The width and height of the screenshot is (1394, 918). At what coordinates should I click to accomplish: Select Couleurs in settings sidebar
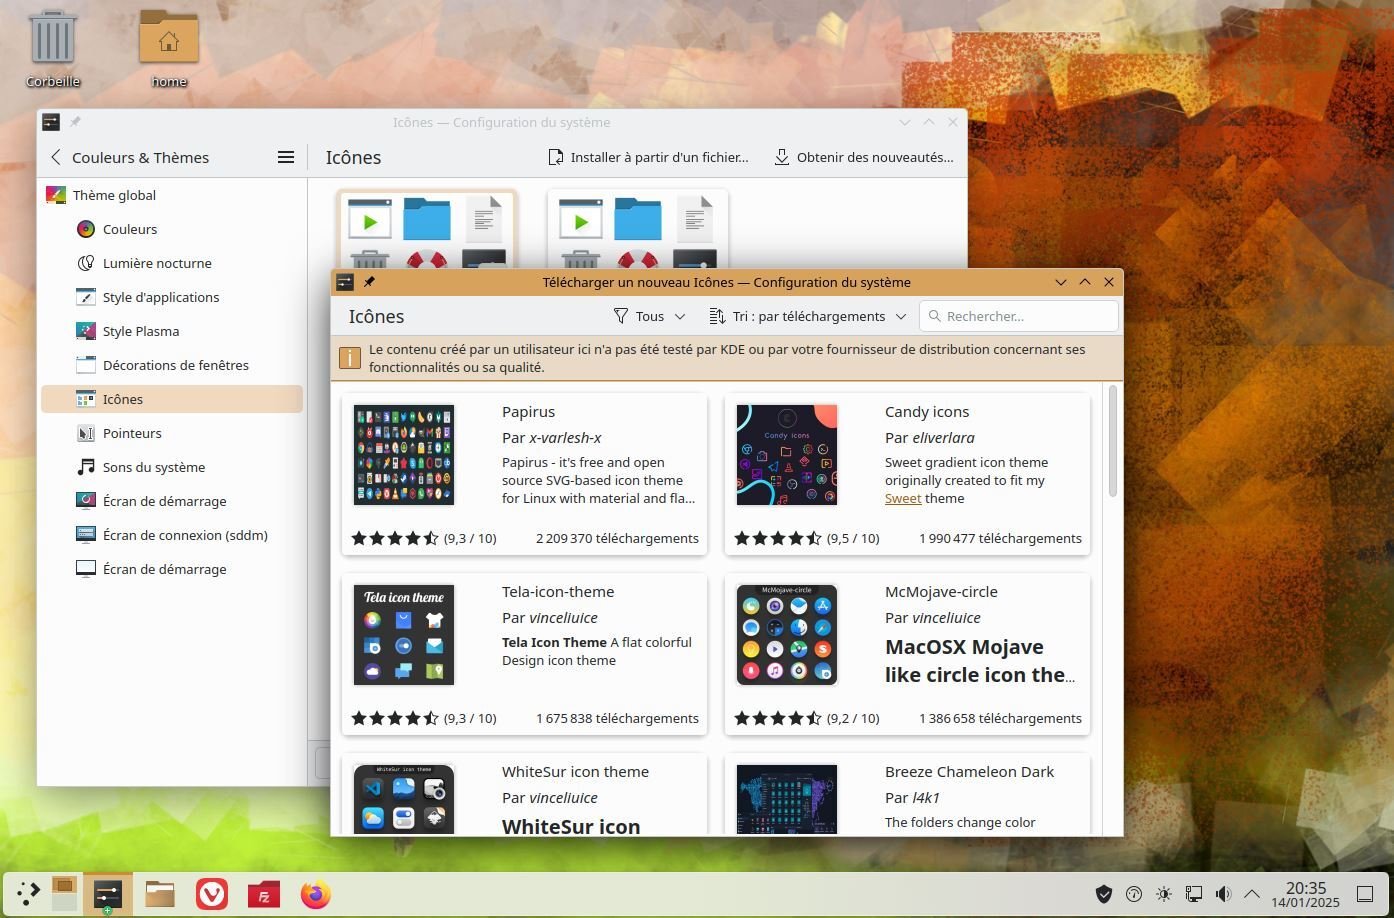click(172, 229)
